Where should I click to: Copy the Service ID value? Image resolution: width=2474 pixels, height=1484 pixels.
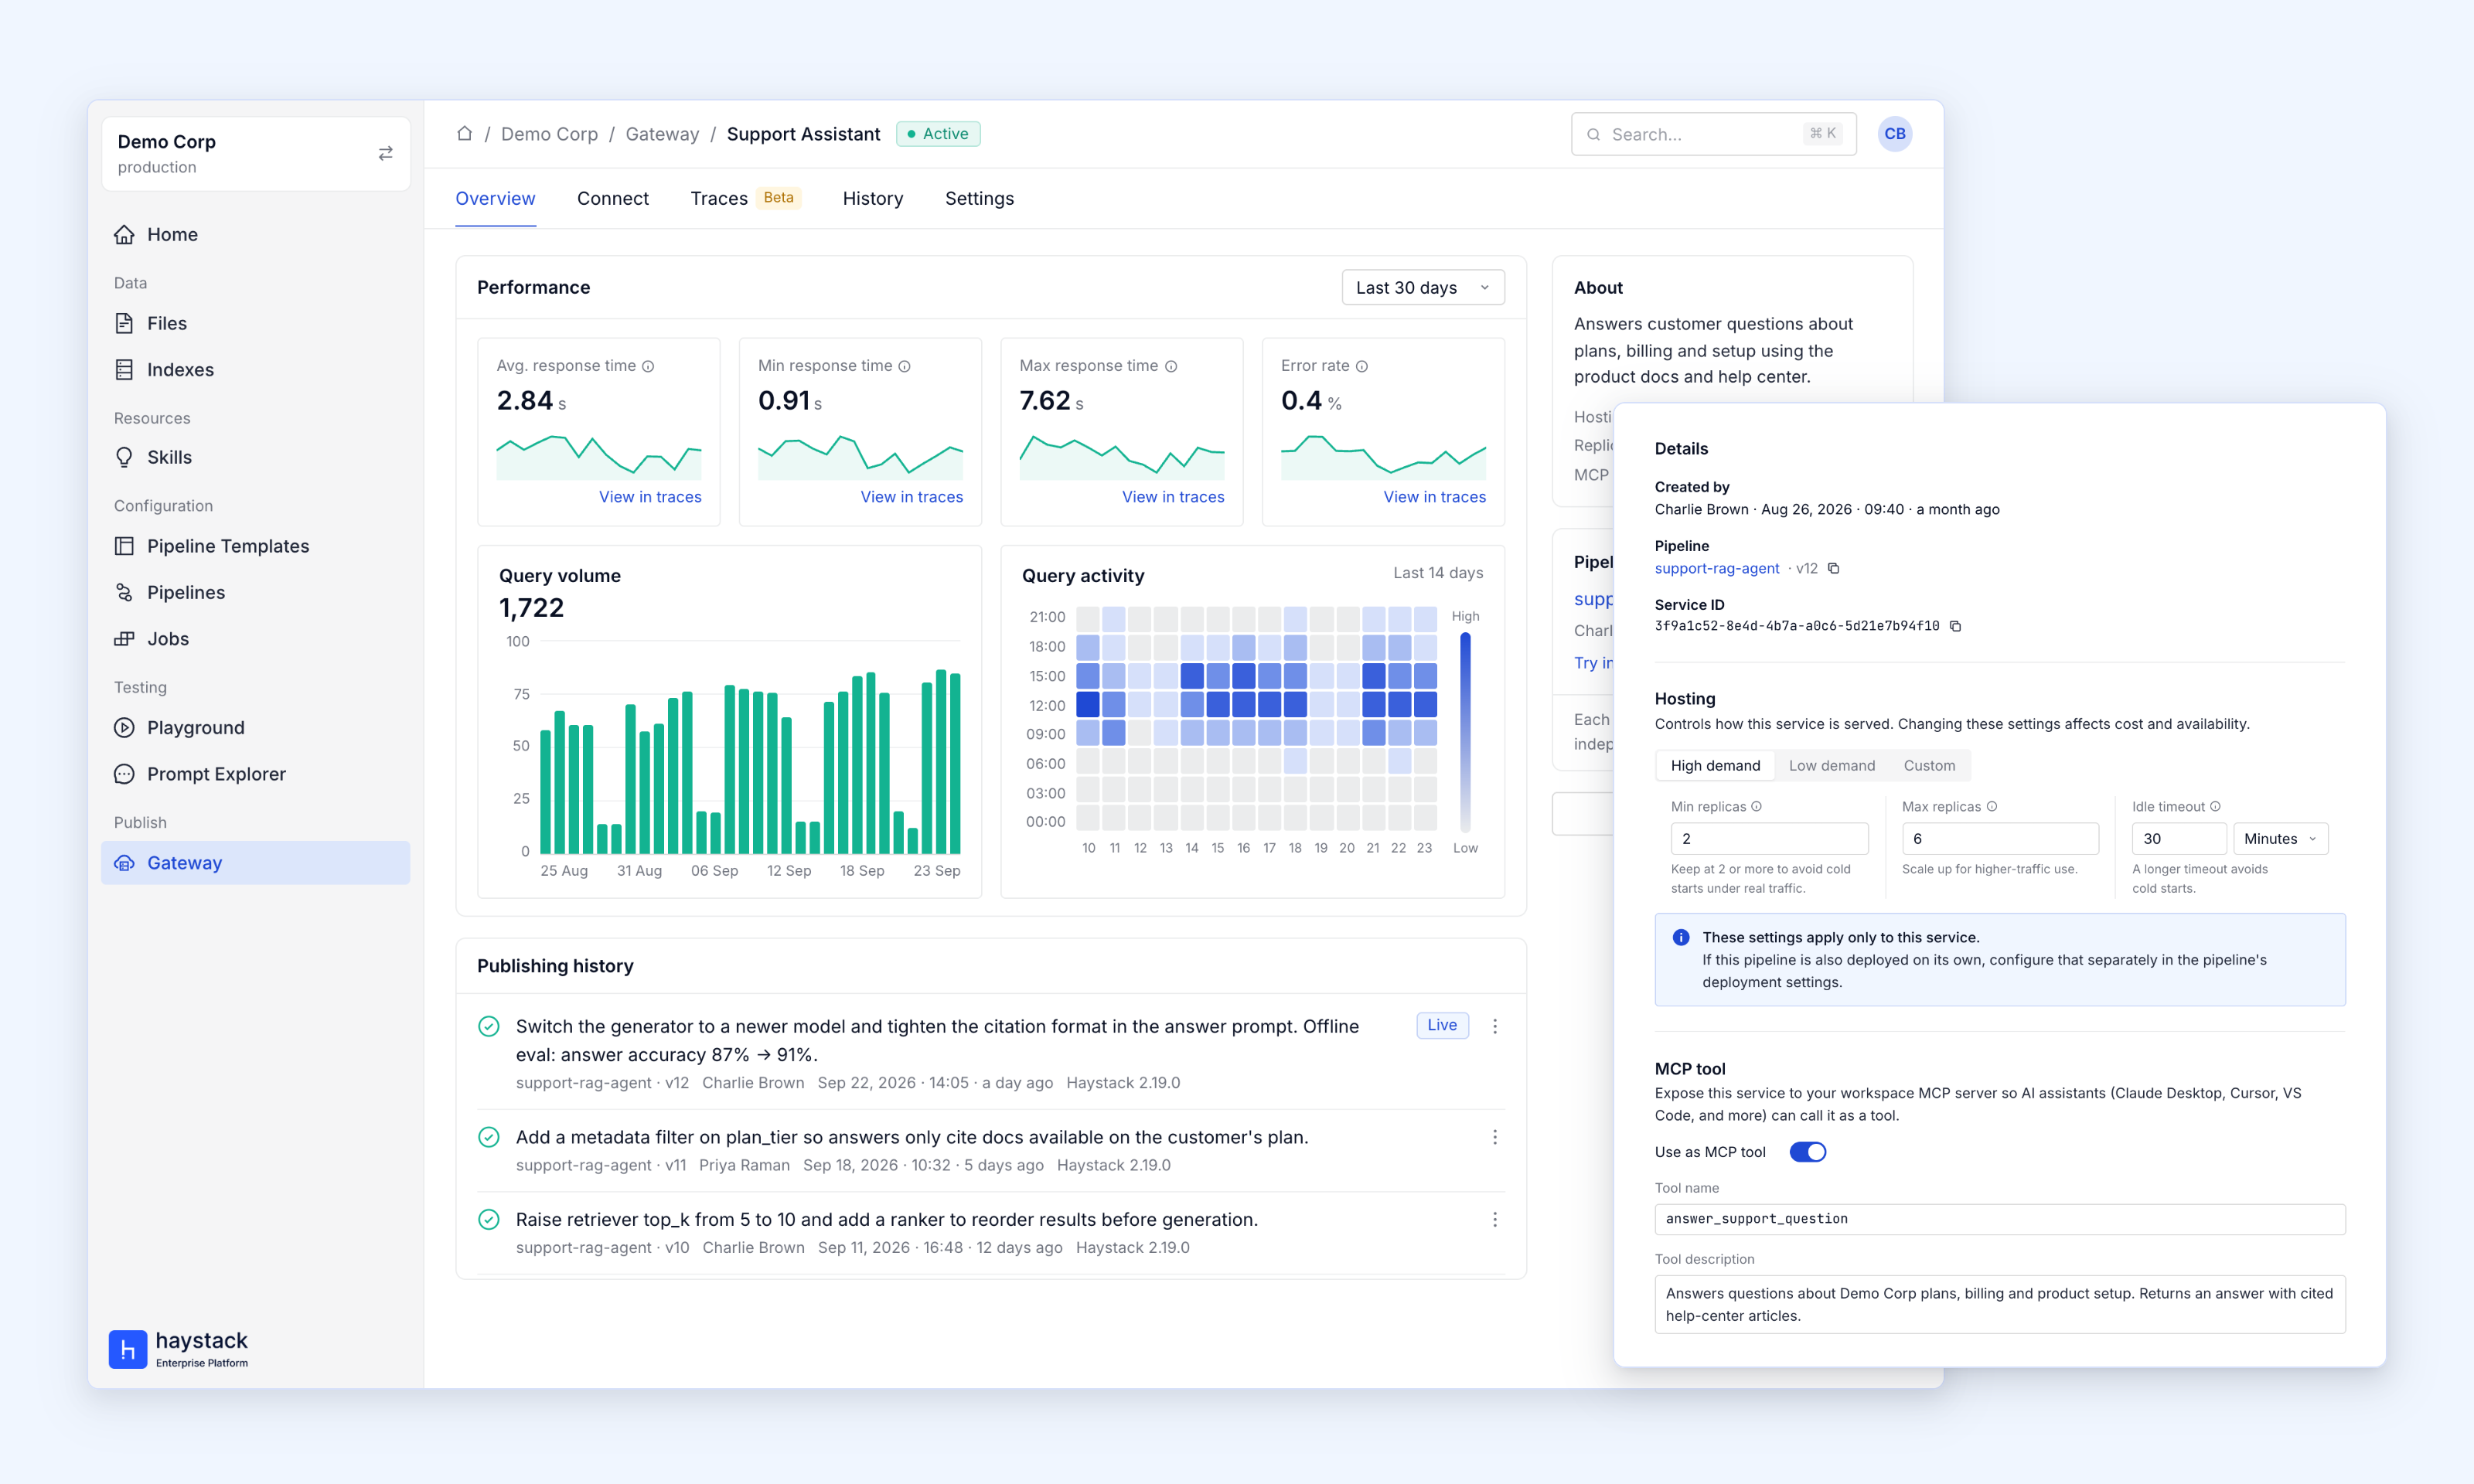pyautogui.click(x=1955, y=626)
